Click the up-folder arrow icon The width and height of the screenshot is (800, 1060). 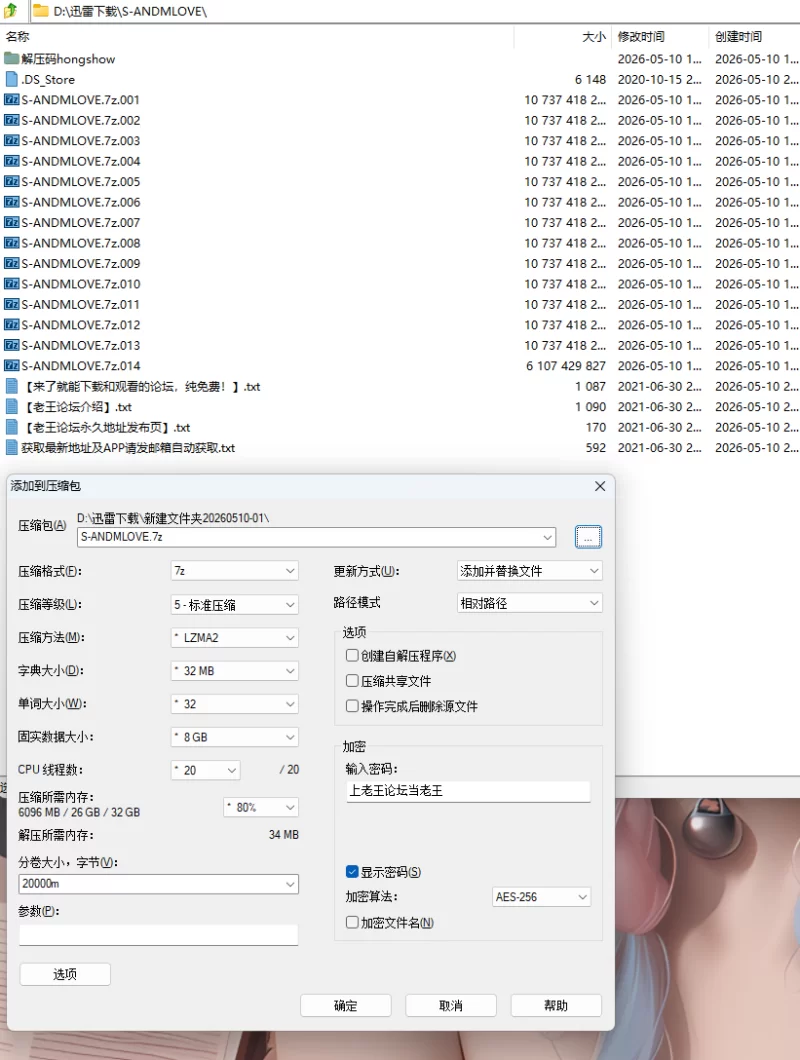click(x=10, y=10)
